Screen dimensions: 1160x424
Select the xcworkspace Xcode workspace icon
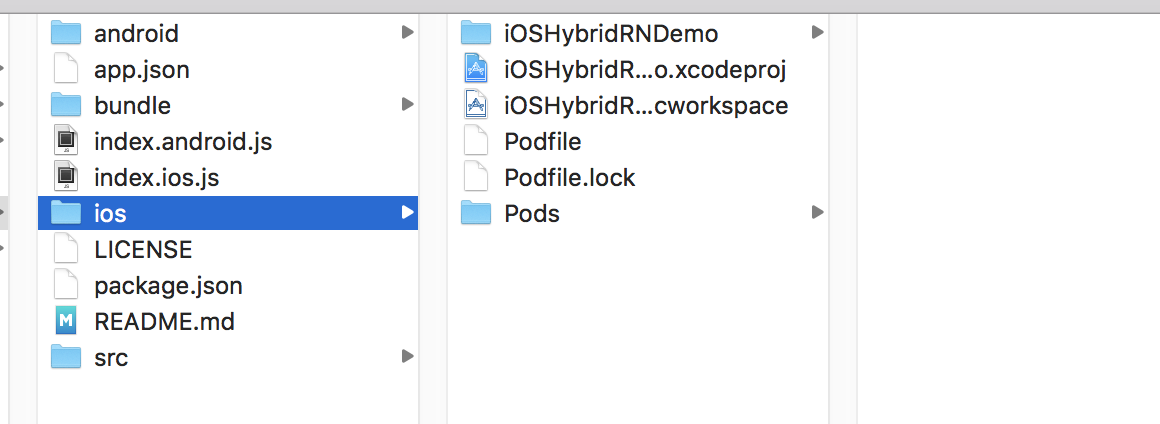pyautogui.click(x=476, y=105)
